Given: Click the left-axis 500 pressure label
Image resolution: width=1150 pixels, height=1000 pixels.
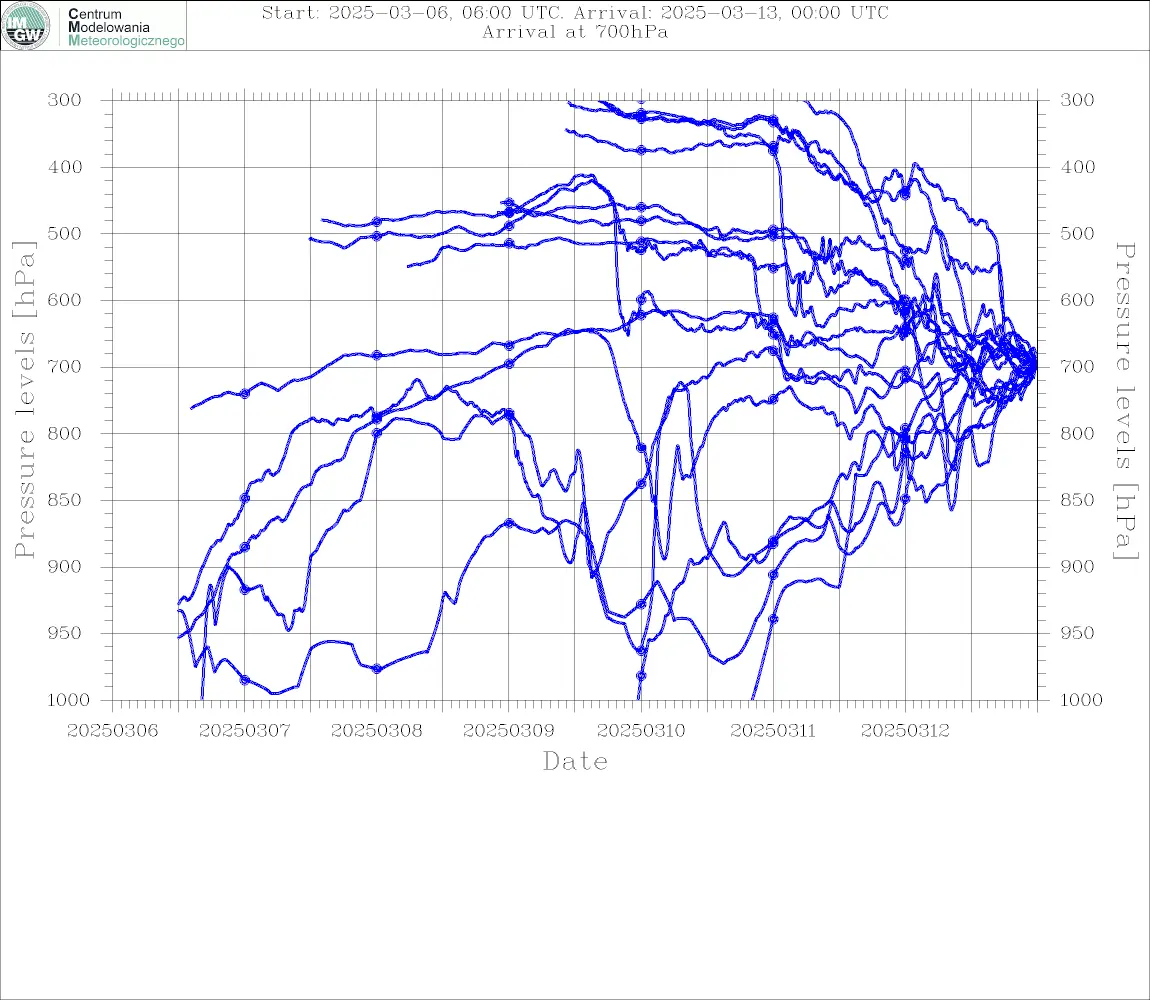Looking at the screenshot, I should tap(65, 233).
